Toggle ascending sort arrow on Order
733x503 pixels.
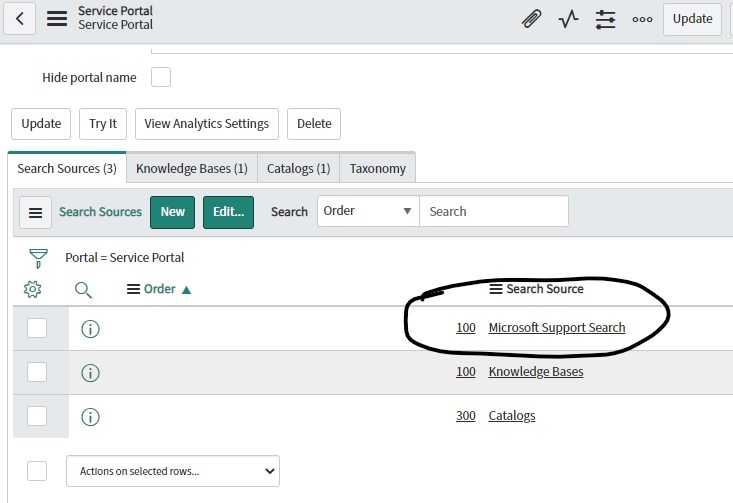pyautogui.click(x=186, y=290)
